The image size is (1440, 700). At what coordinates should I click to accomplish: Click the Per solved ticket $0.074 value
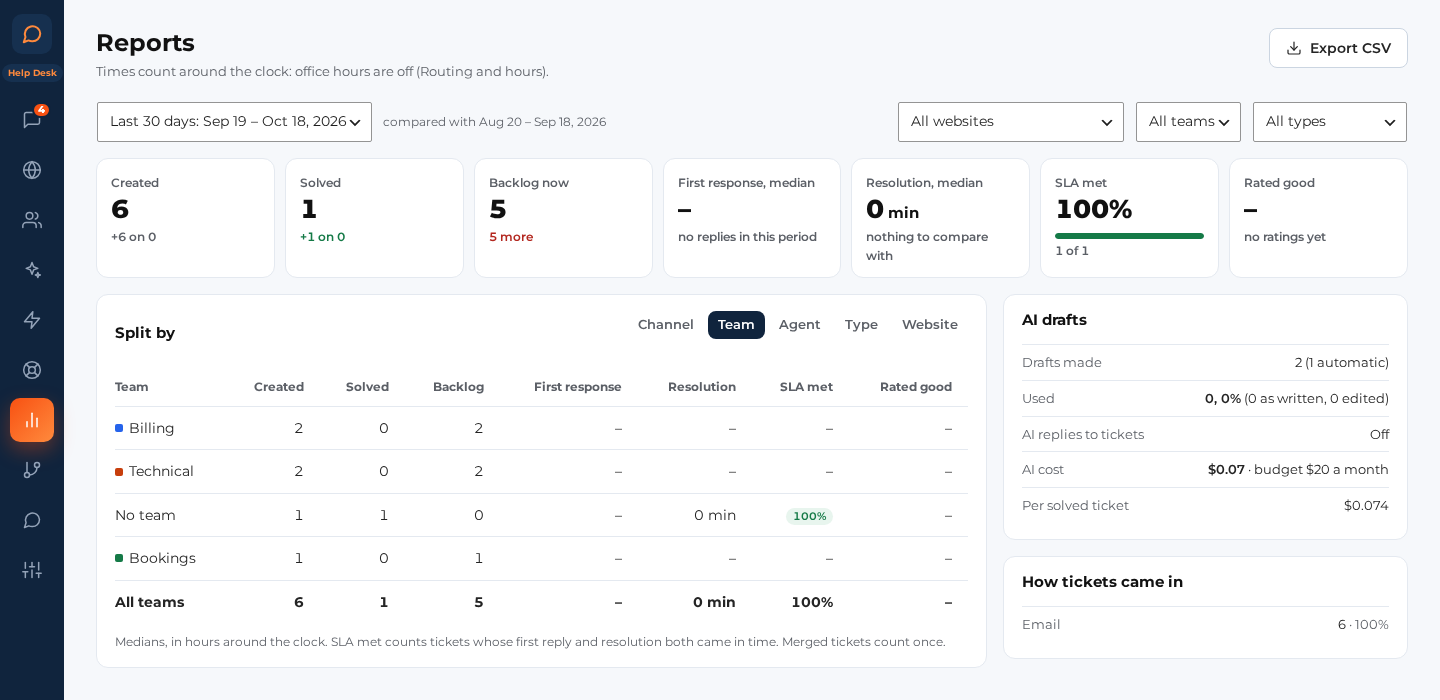pos(1366,506)
